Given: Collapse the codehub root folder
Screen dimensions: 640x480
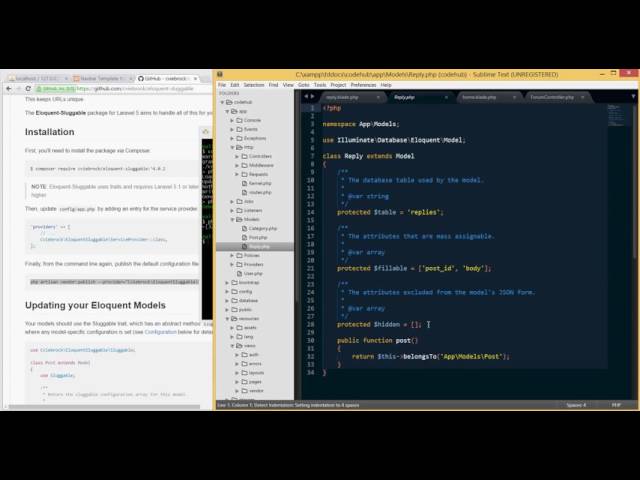Looking at the screenshot, I should coord(222,102).
